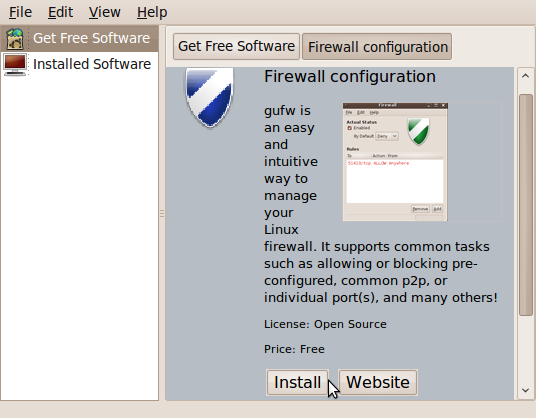Open the Website button
This screenshot has height=418, width=536.
pos(378,382)
